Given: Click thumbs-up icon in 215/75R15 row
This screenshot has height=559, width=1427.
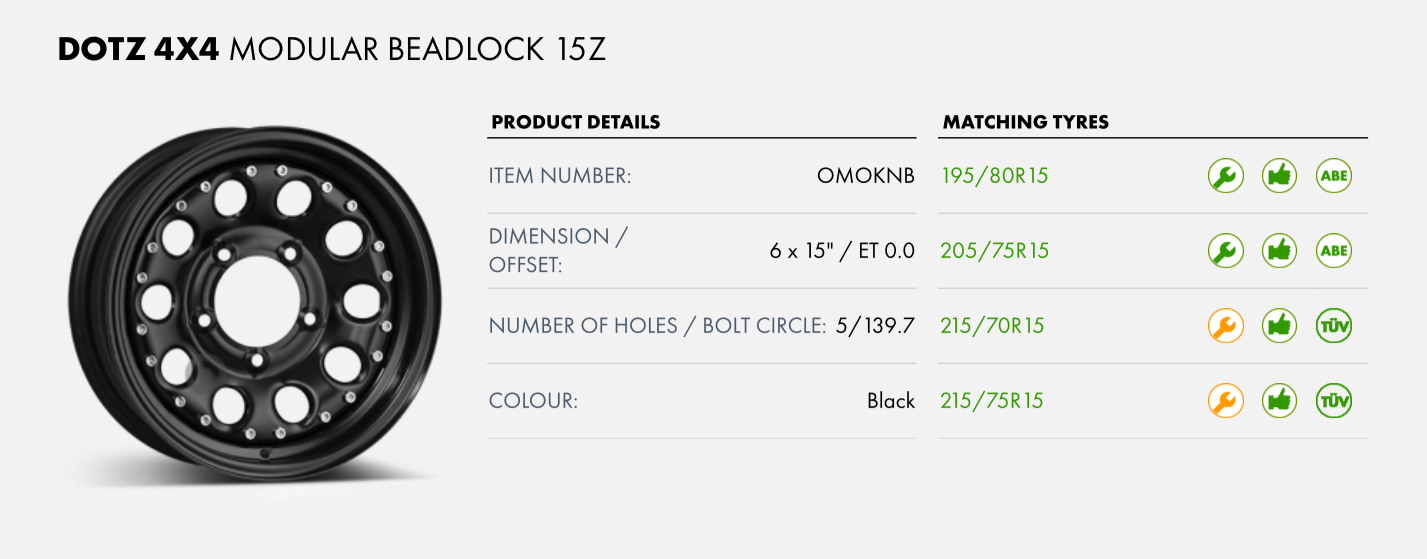Looking at the screenshot, I should [1280, 401].
